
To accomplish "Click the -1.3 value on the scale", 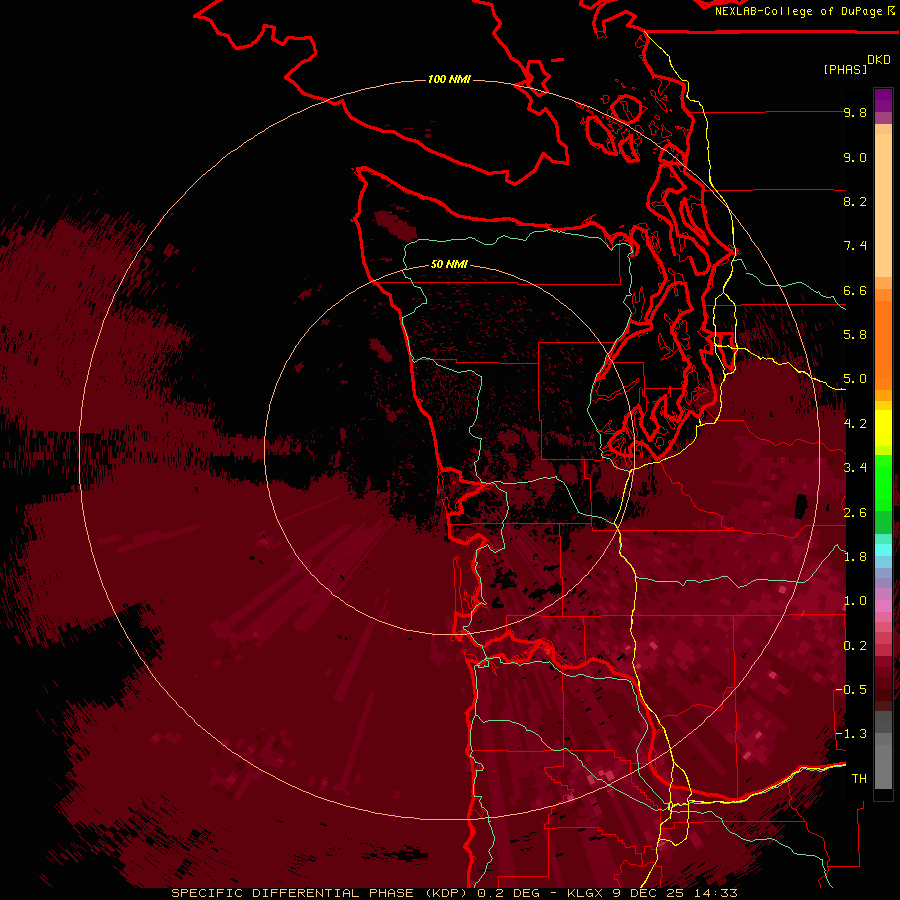I will 851,734.
